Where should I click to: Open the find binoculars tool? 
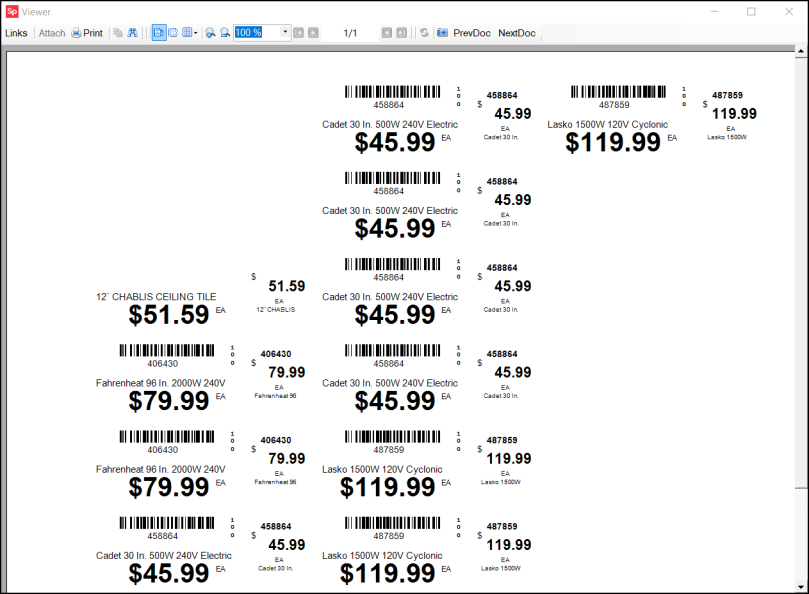(x=133, y=33)
